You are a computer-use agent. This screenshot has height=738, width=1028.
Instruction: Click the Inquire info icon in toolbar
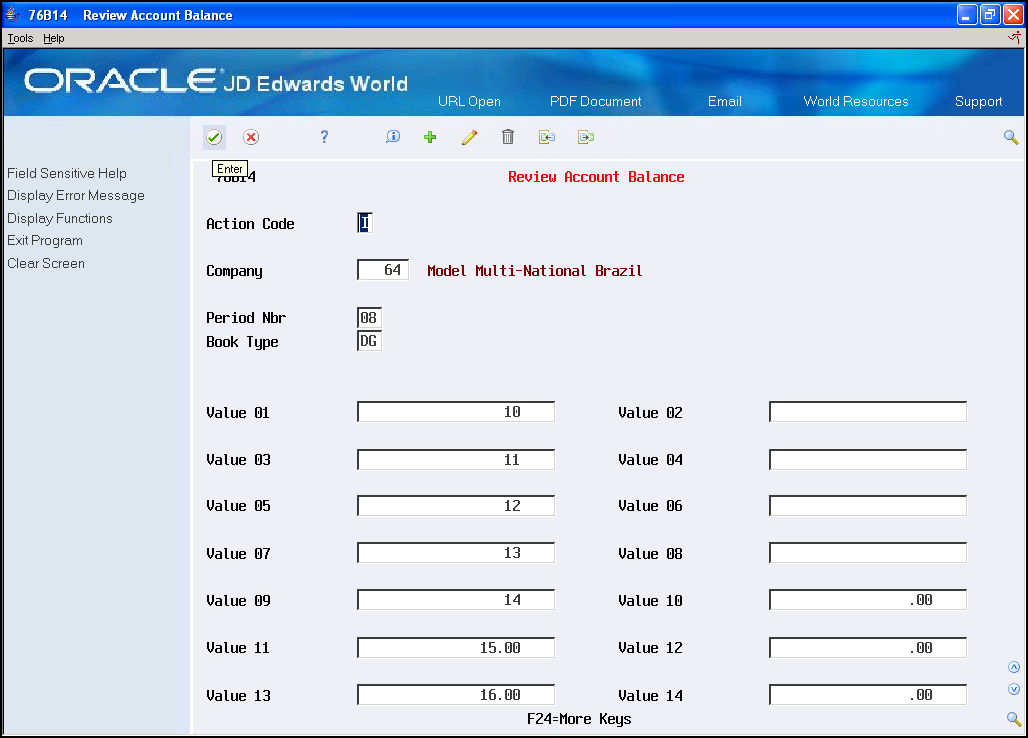point(393,136)
